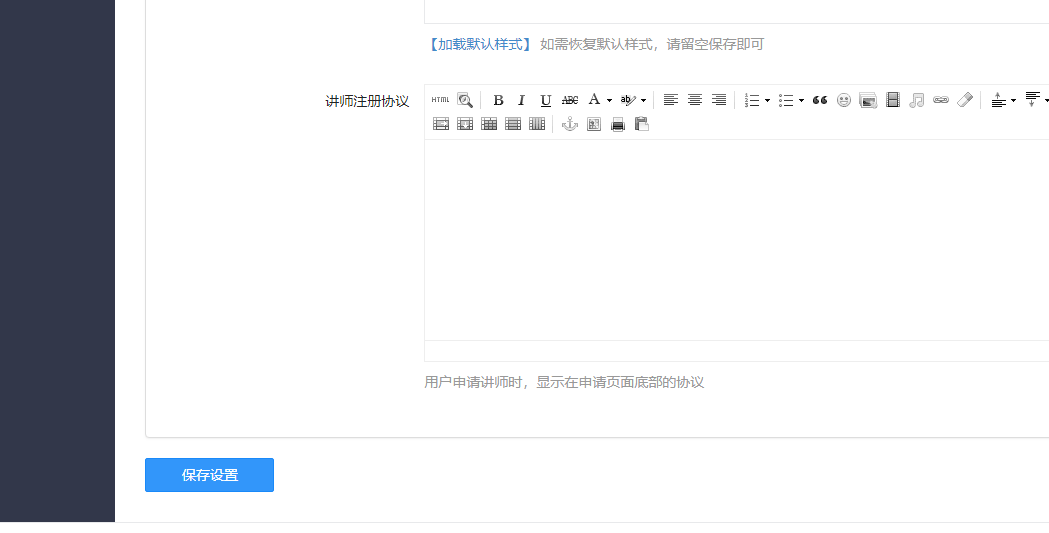Insert music audio

(917, 100)
